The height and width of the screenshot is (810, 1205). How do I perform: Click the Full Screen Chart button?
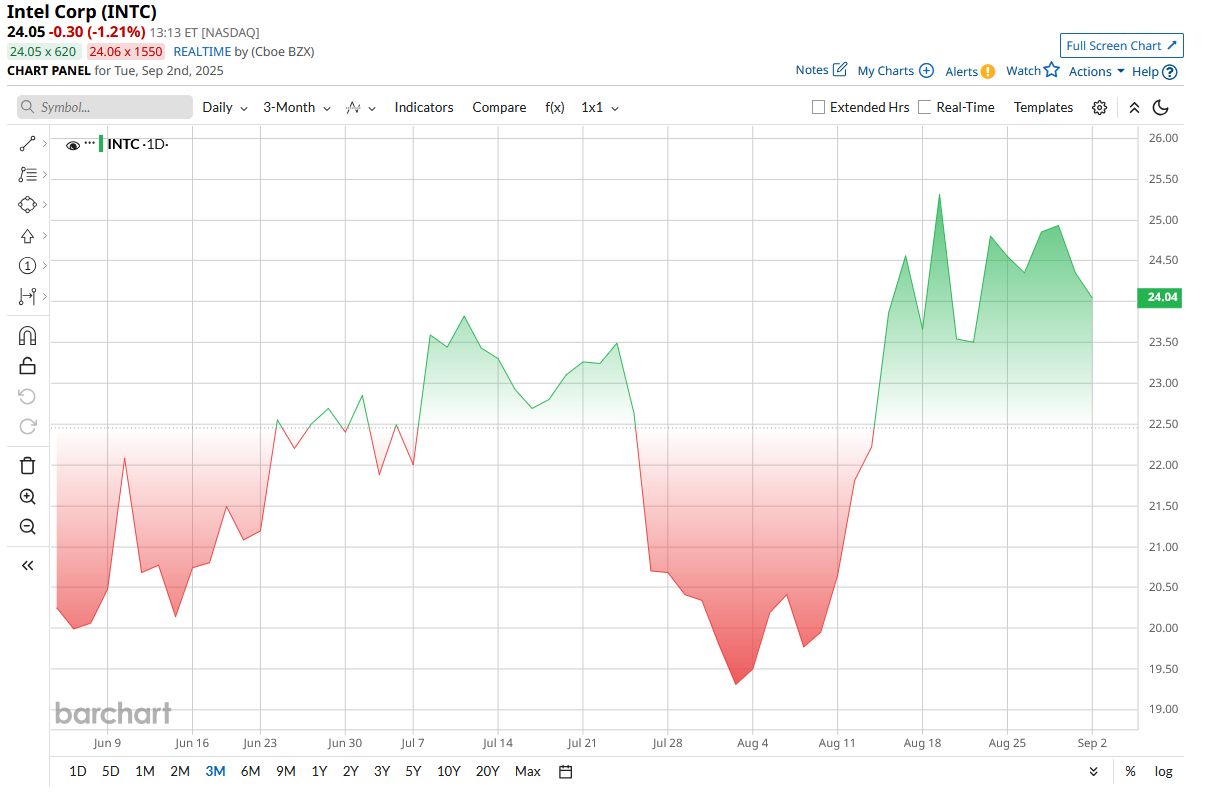tap(1122, 45)
